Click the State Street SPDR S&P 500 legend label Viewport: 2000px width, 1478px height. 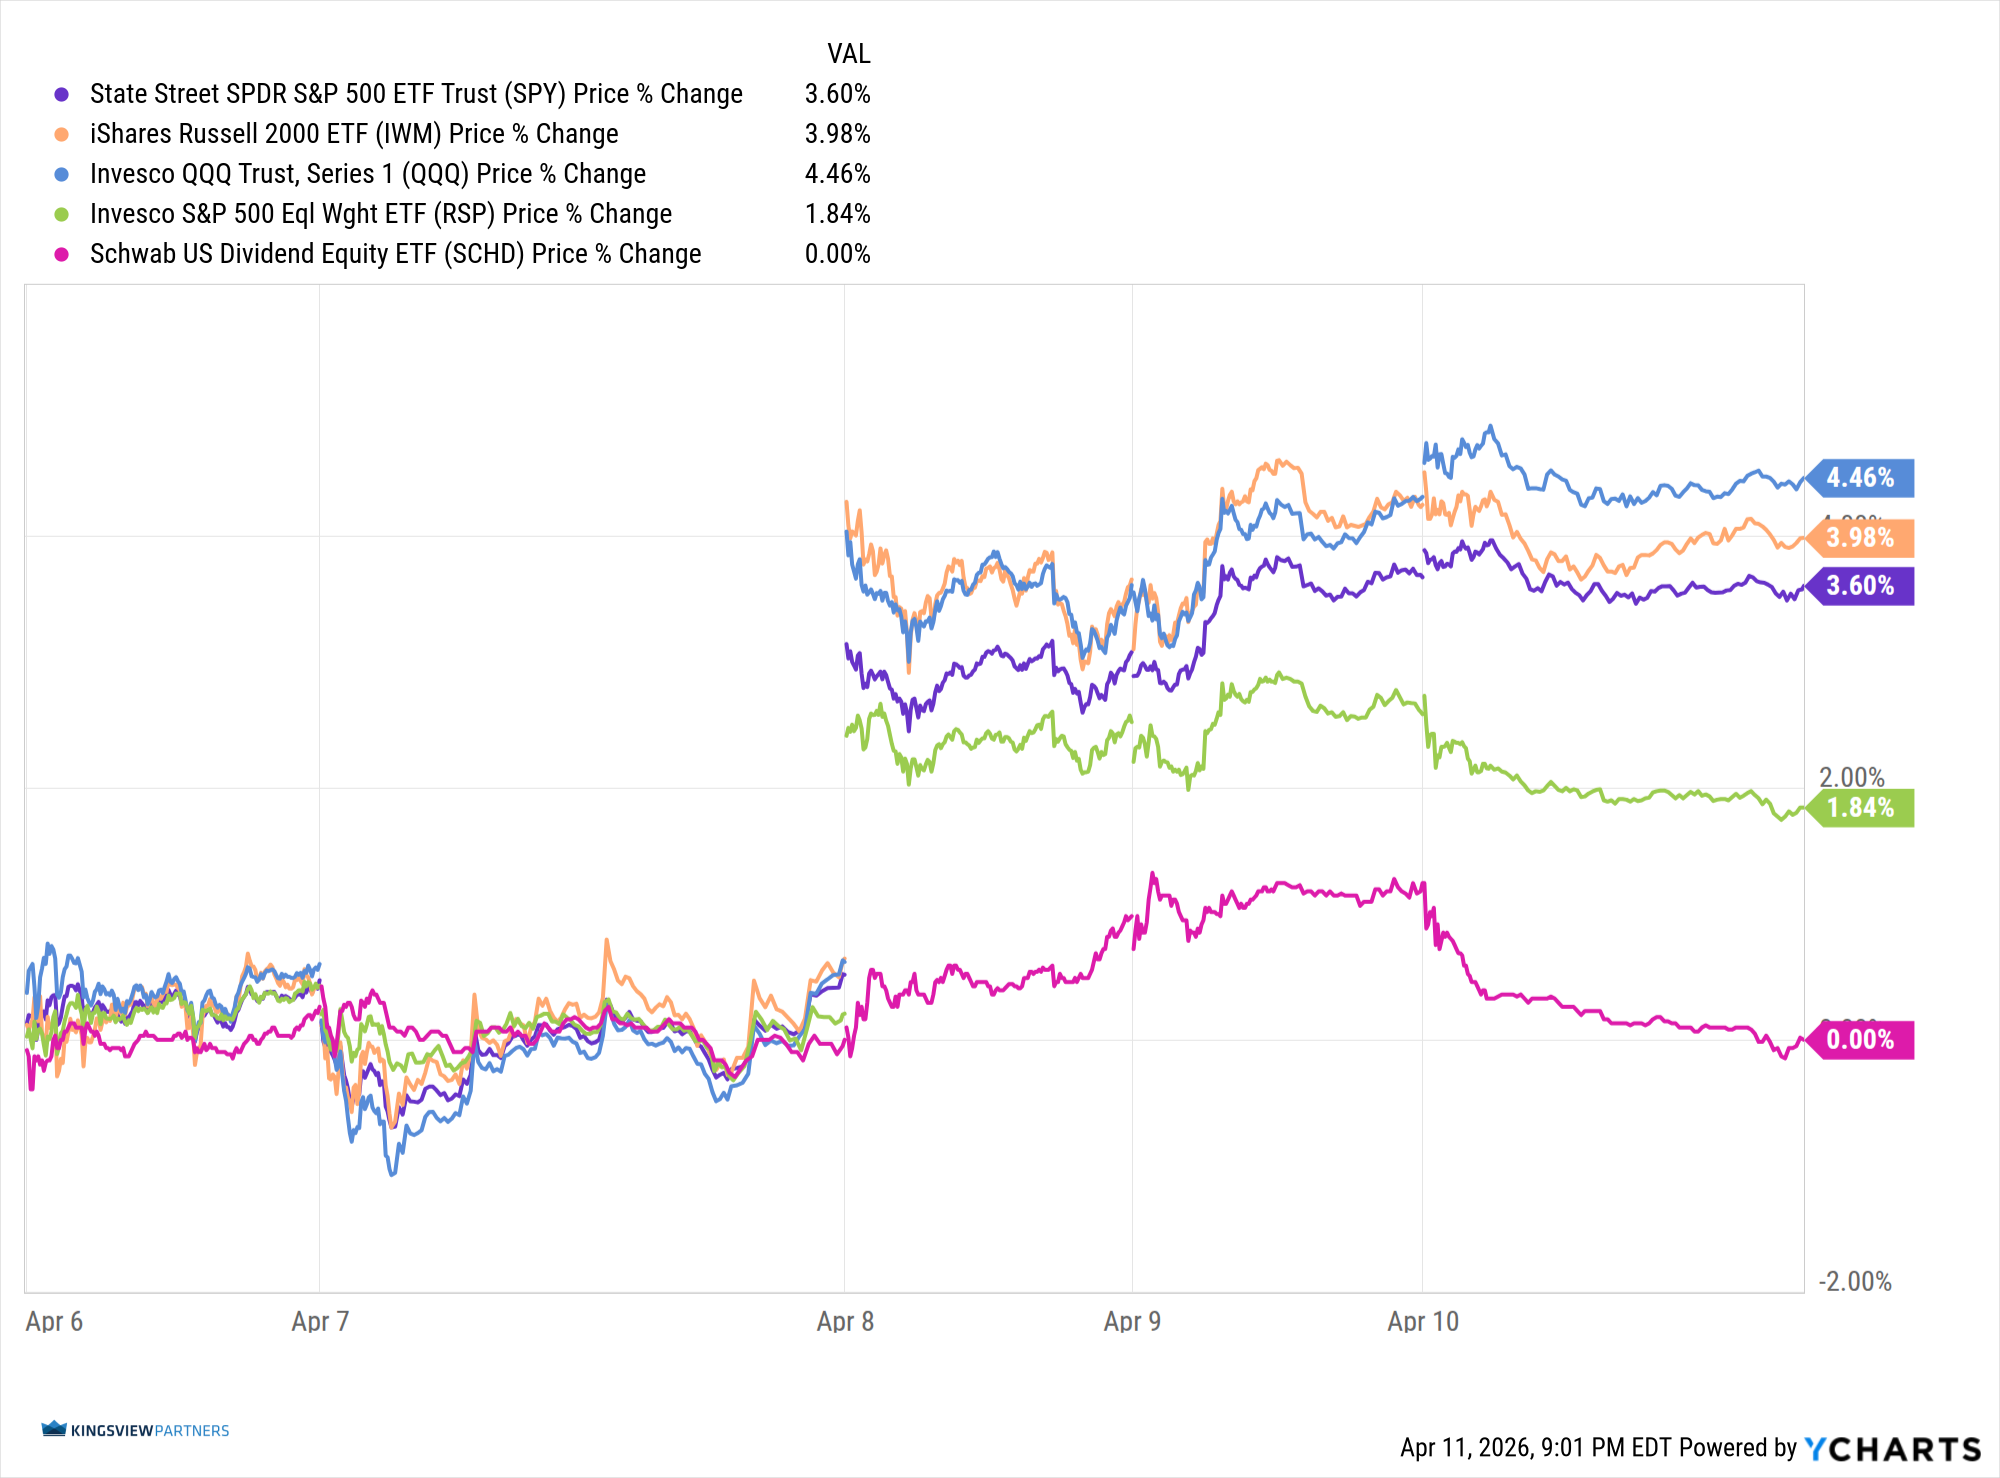pos(416,94)
